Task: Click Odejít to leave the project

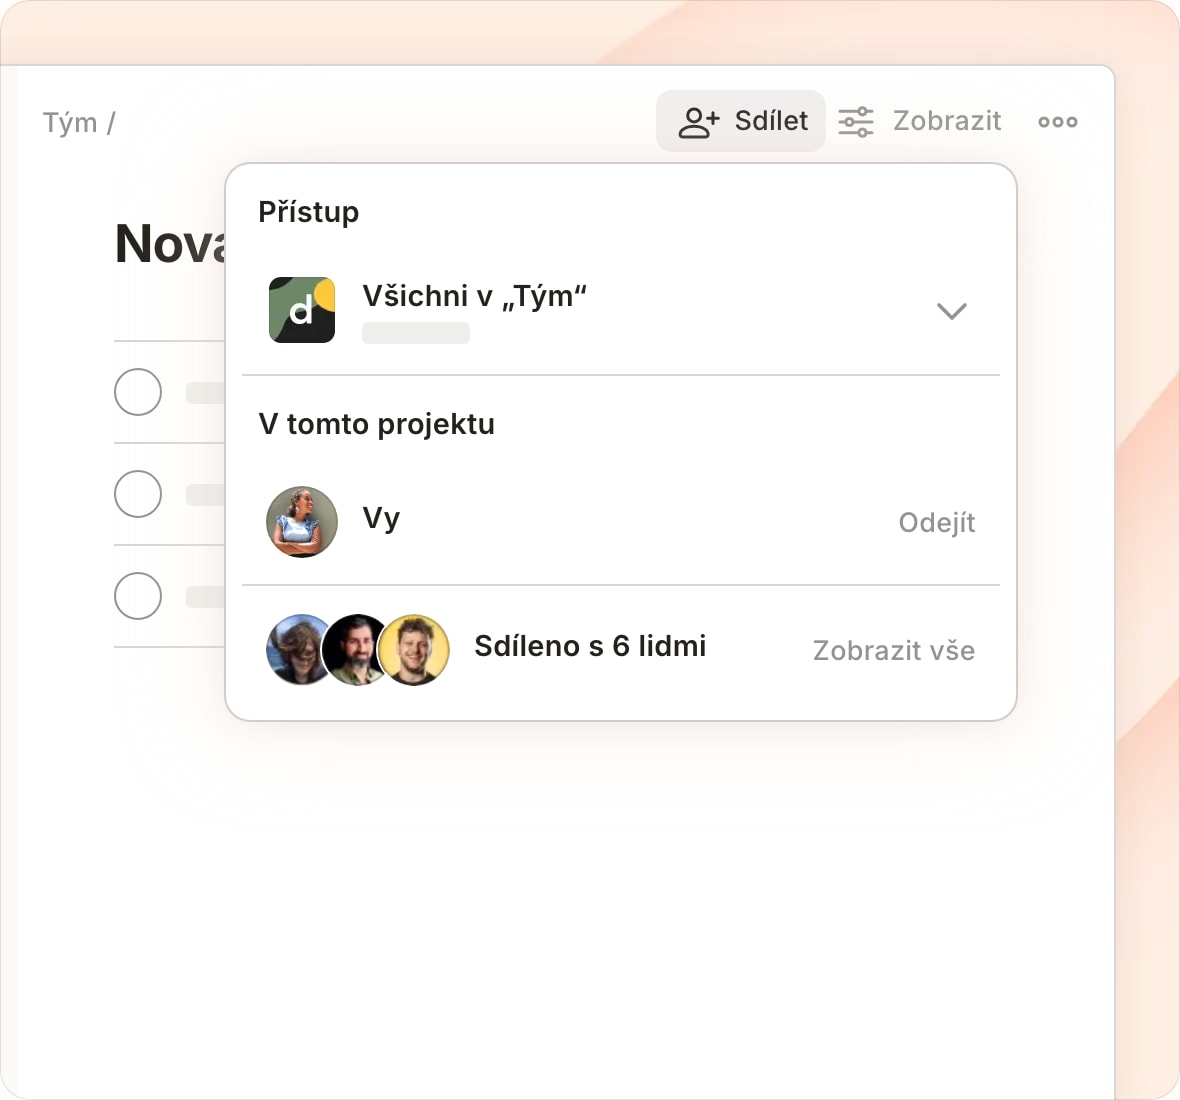Action: 936,522
